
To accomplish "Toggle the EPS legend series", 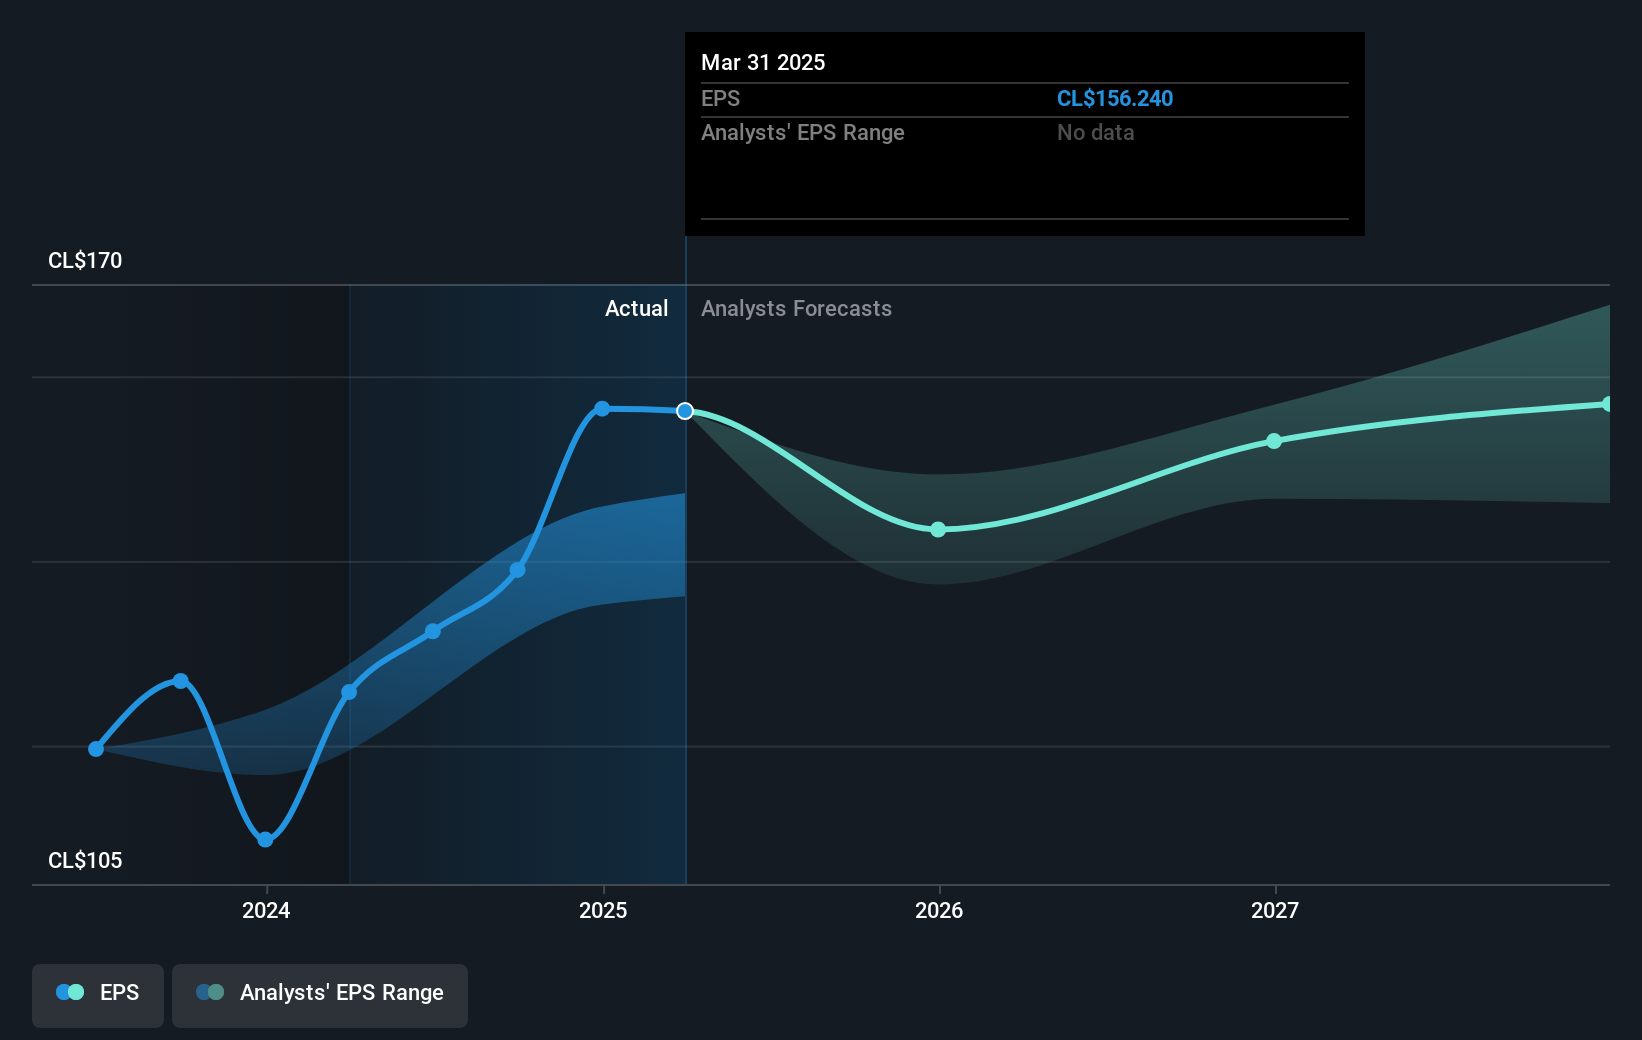I will click(x=98, y=995).
